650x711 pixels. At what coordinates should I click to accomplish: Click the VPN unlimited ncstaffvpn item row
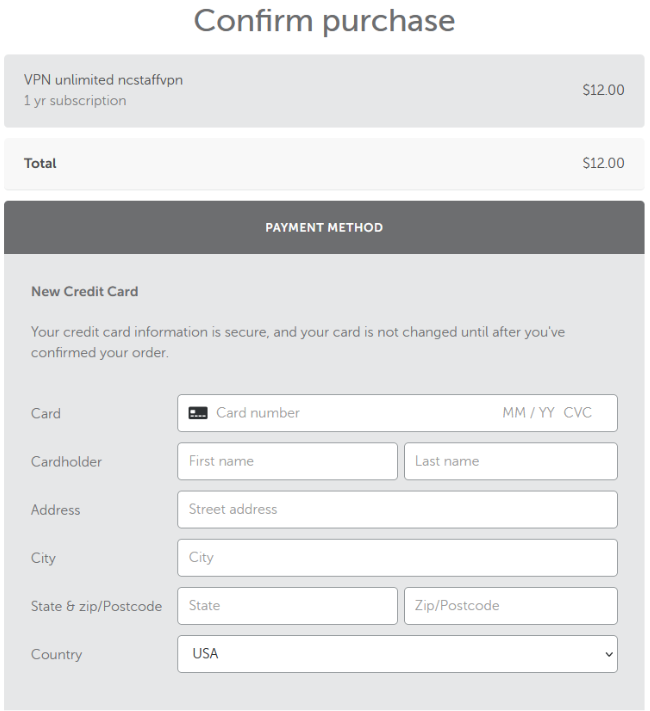[324, 90]
